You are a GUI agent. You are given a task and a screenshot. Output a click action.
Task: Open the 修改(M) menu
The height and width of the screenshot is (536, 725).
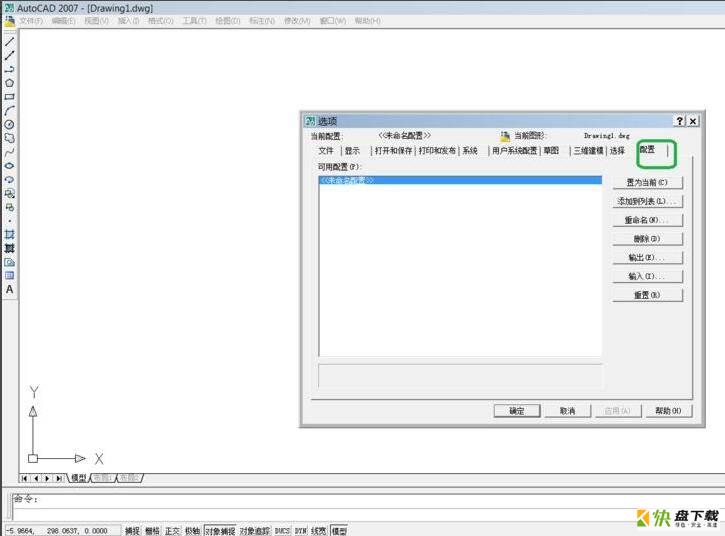point(297,21)
